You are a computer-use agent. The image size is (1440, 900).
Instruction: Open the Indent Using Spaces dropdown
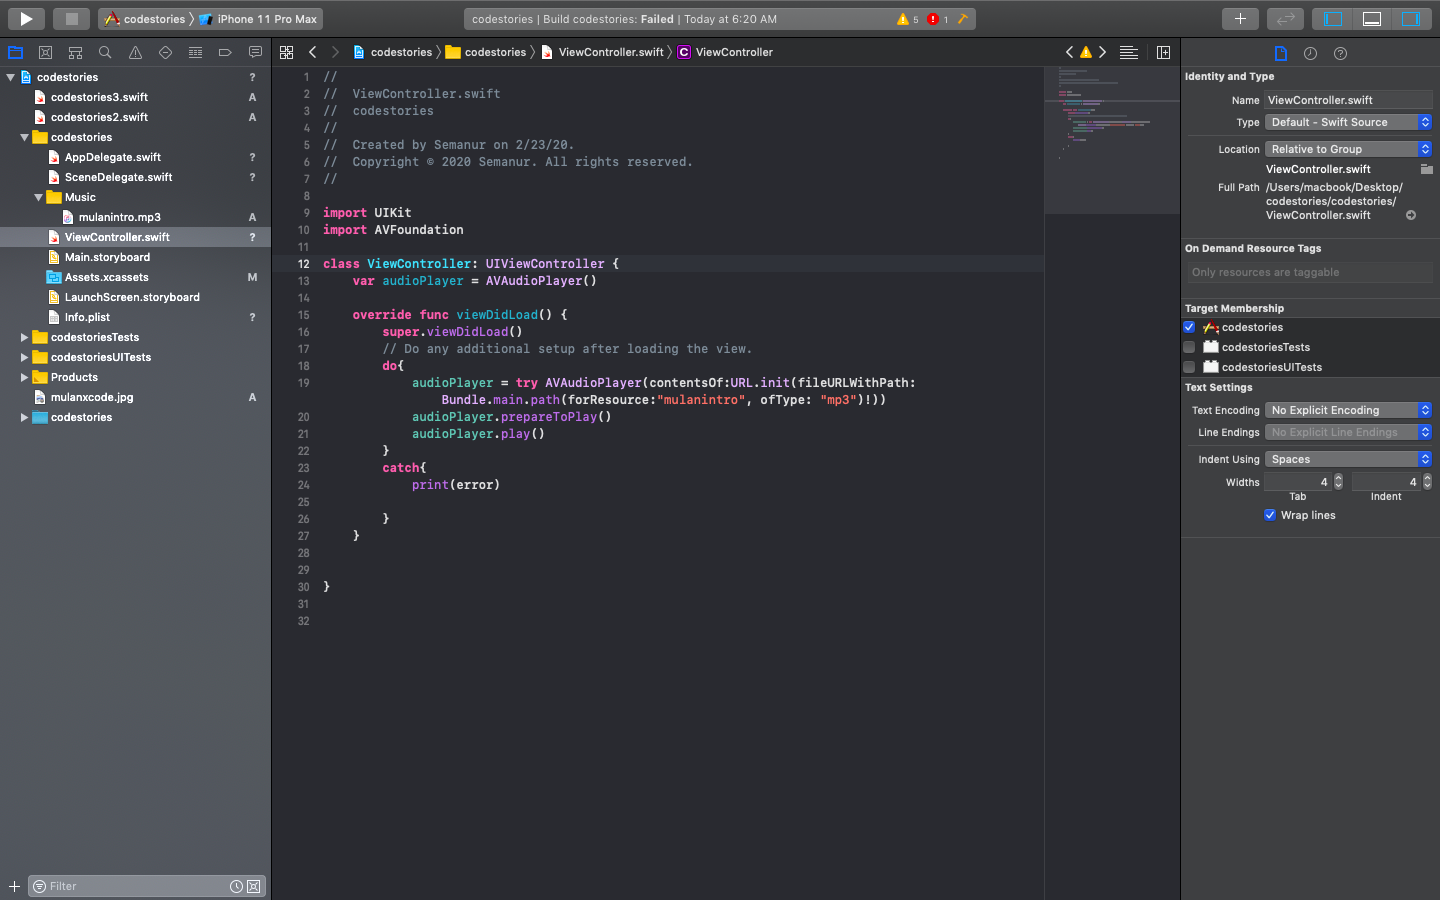point(1348,459)
